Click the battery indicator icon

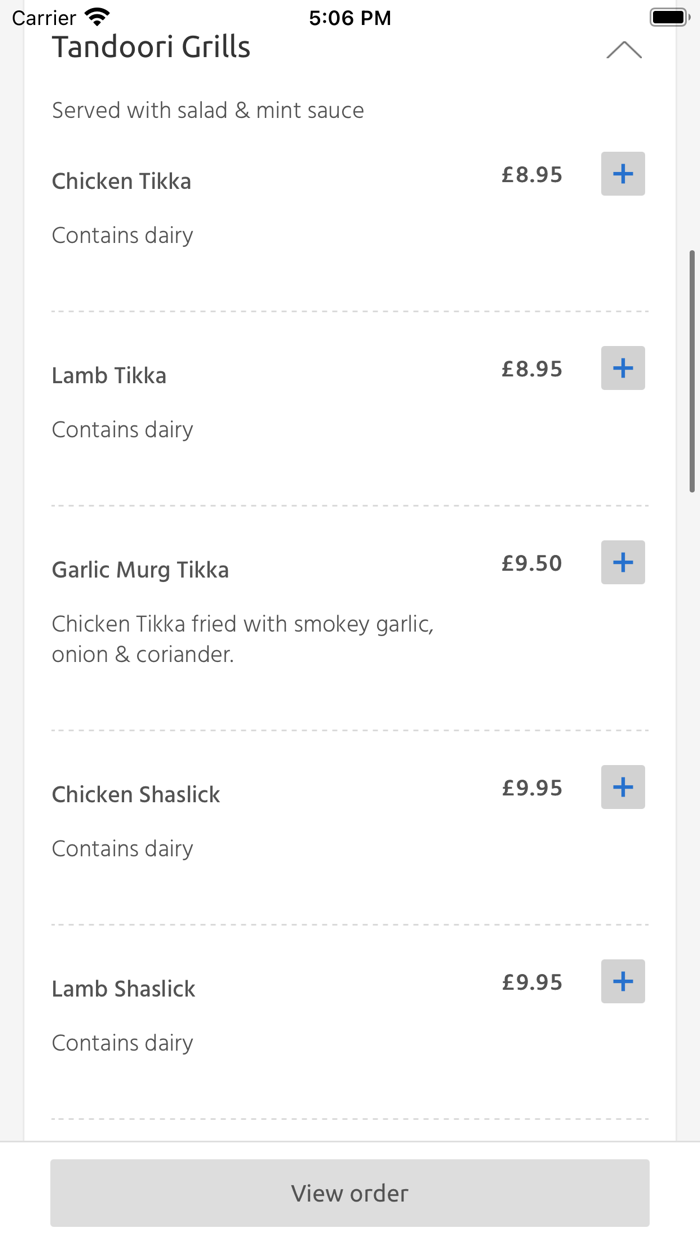pyautogui.click(x=668, y=16)
